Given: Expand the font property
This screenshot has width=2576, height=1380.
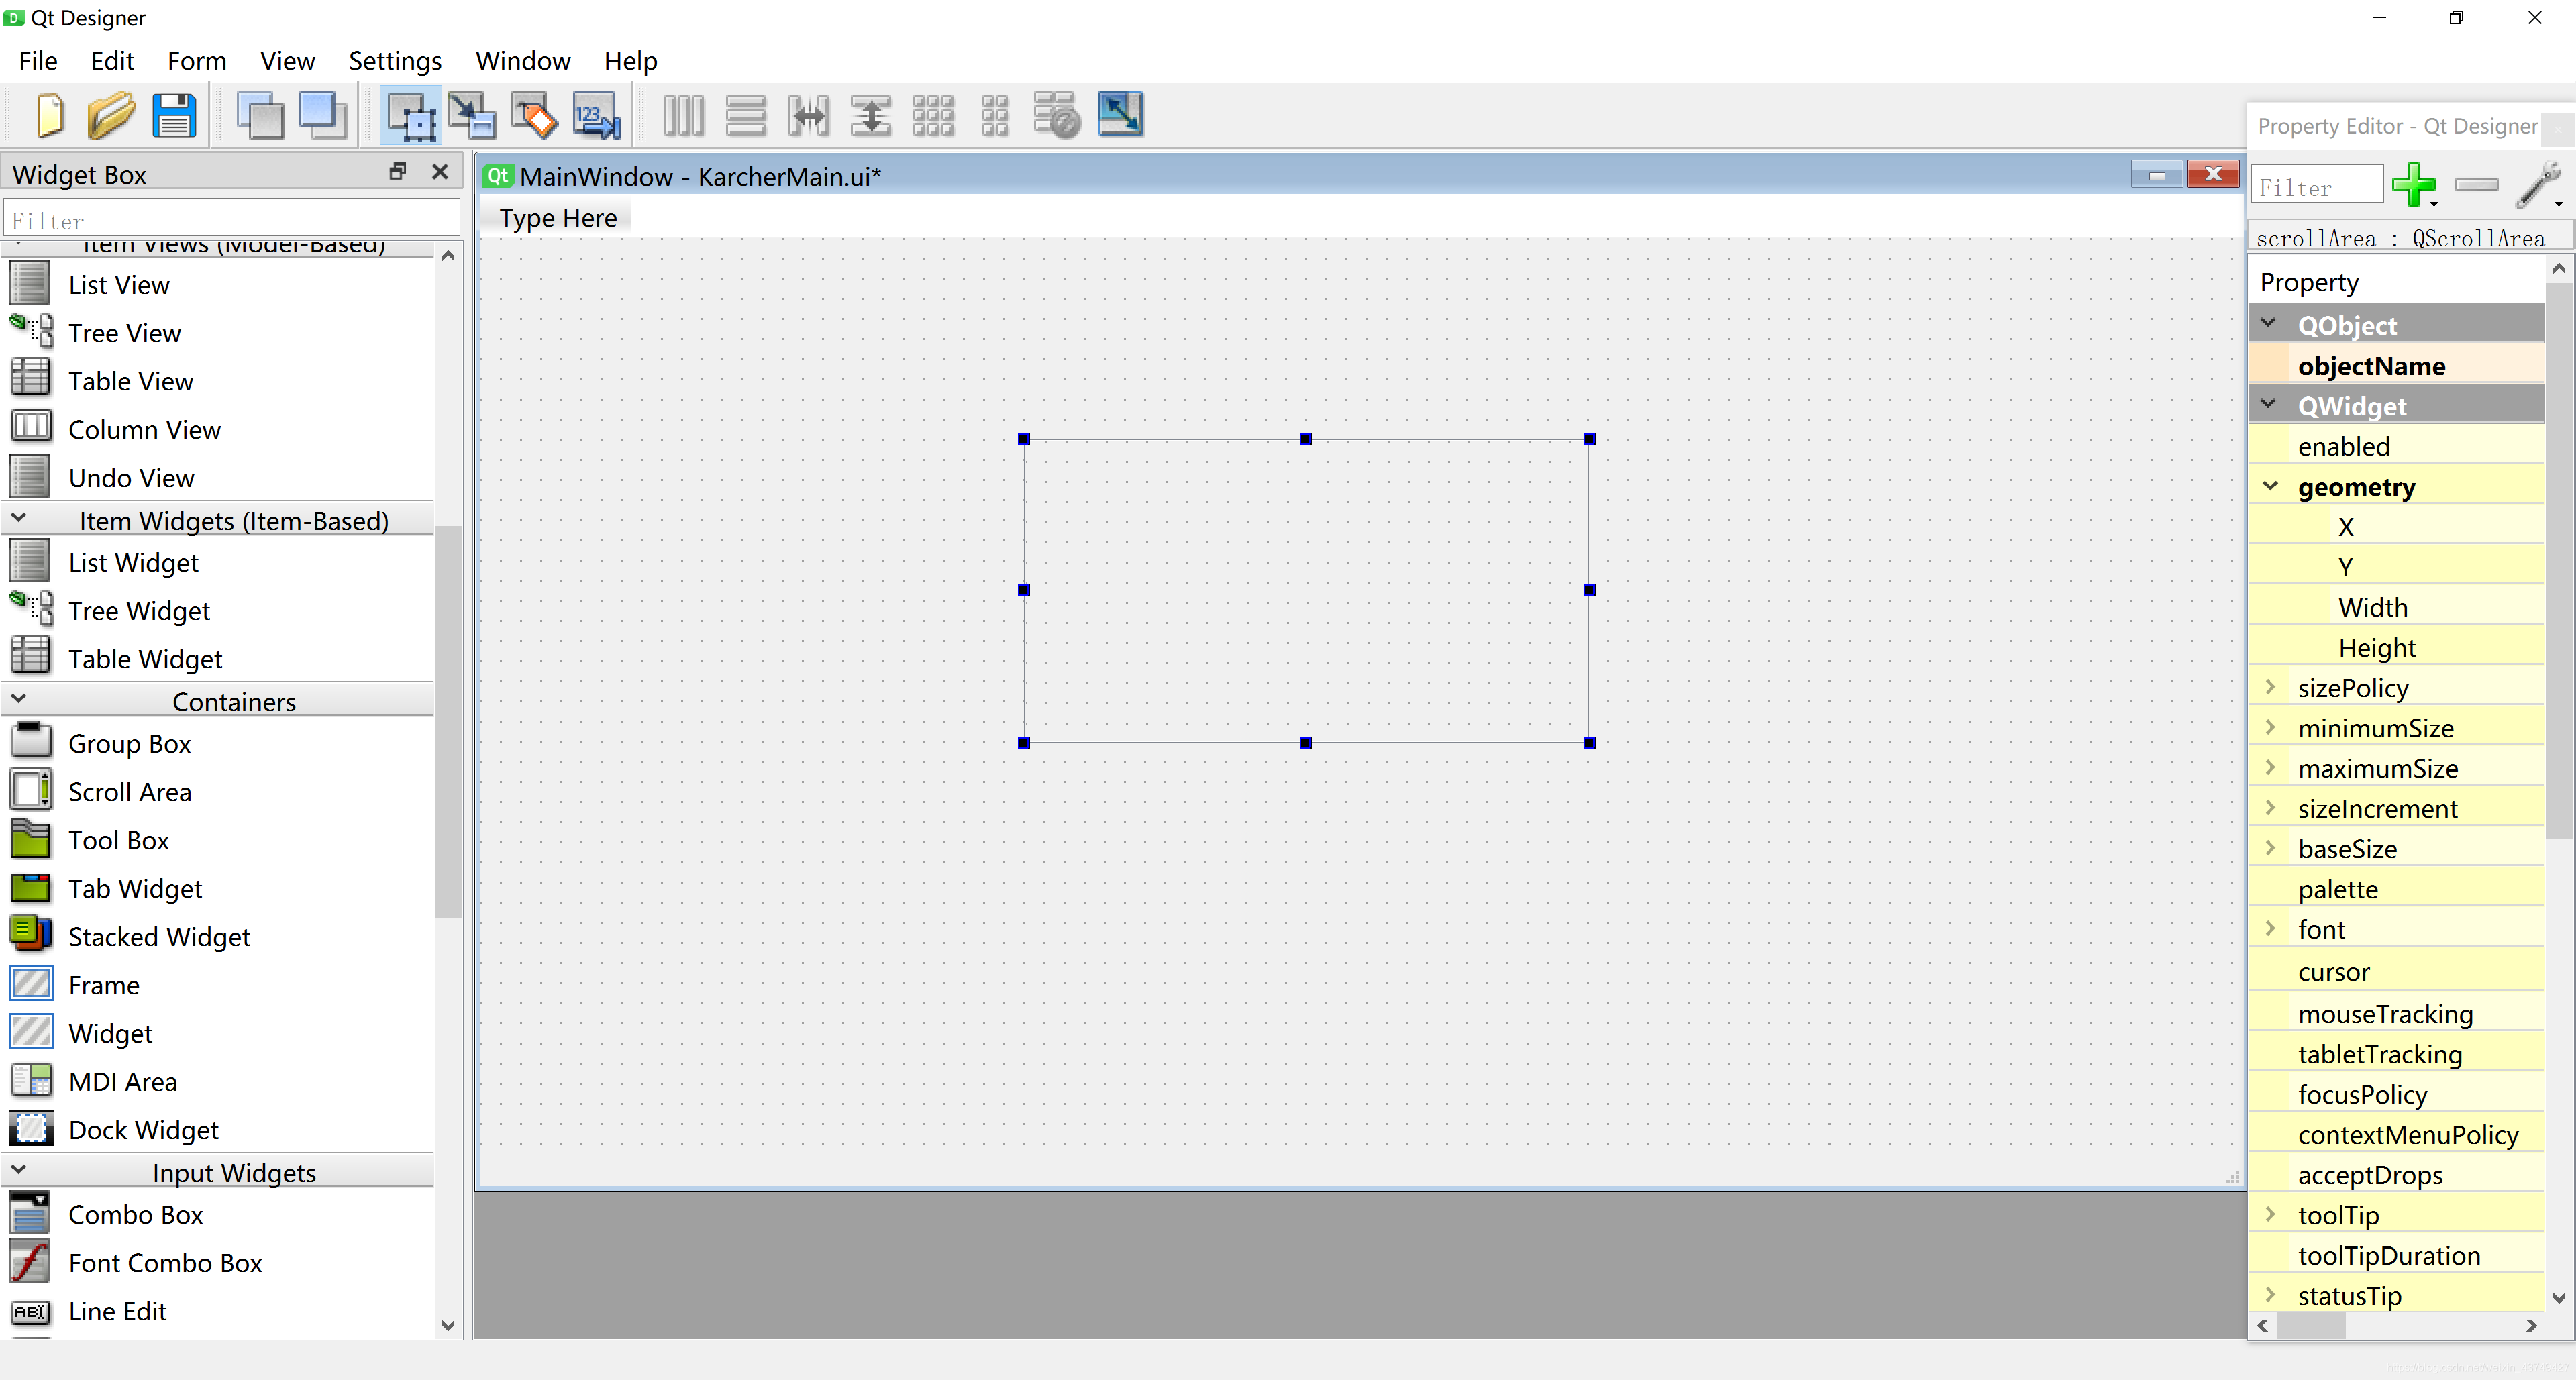Looking at the screenshot, I should (2270, 928).
